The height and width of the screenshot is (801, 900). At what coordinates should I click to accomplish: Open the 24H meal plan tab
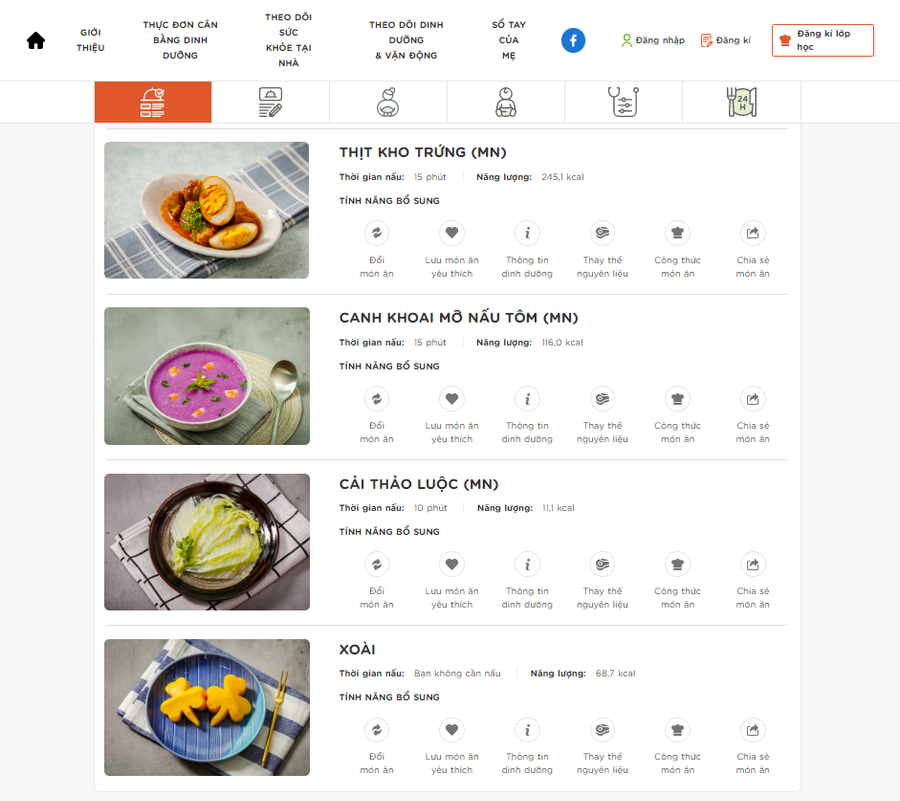click(x=741, y=102)
